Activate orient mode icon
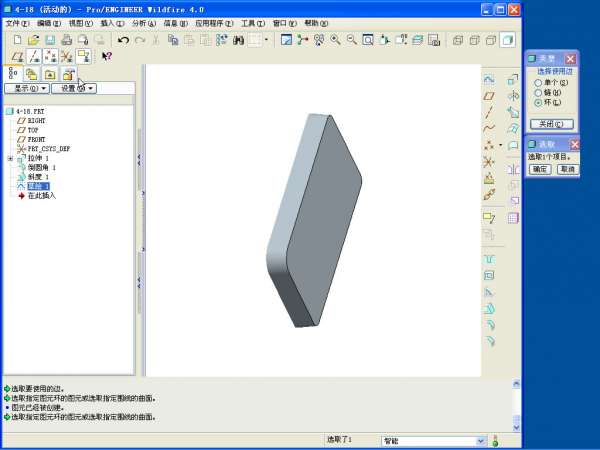The width and height of the screenshot is (600, 450). click(319, 39)
